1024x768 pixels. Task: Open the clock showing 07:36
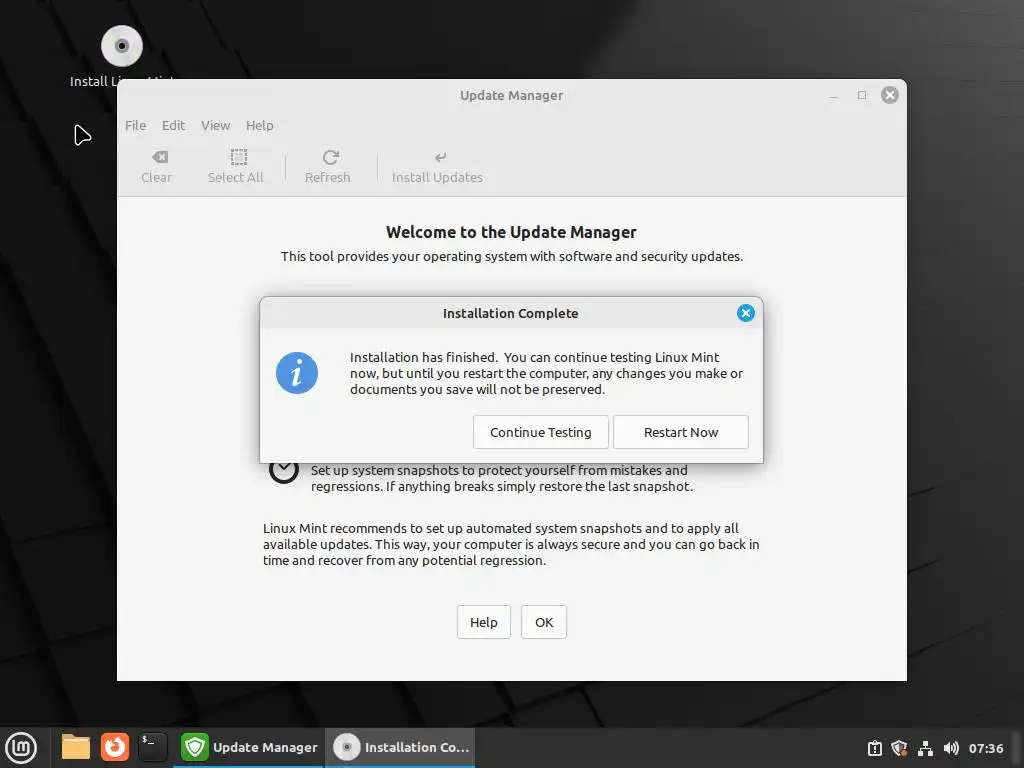coord(985,748)
